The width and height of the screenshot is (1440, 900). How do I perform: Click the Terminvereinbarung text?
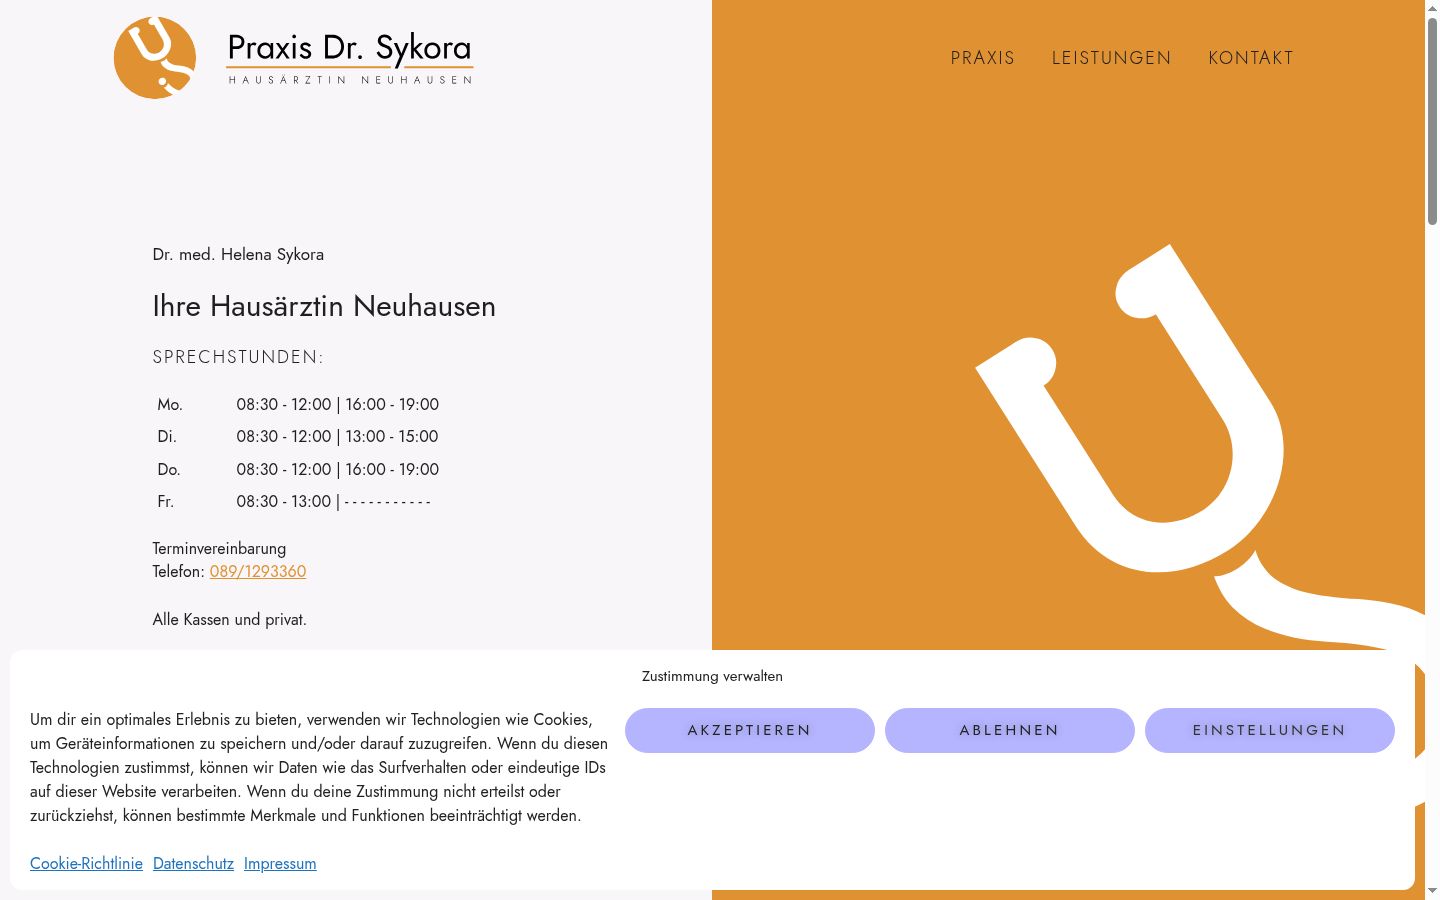[219, 548]
